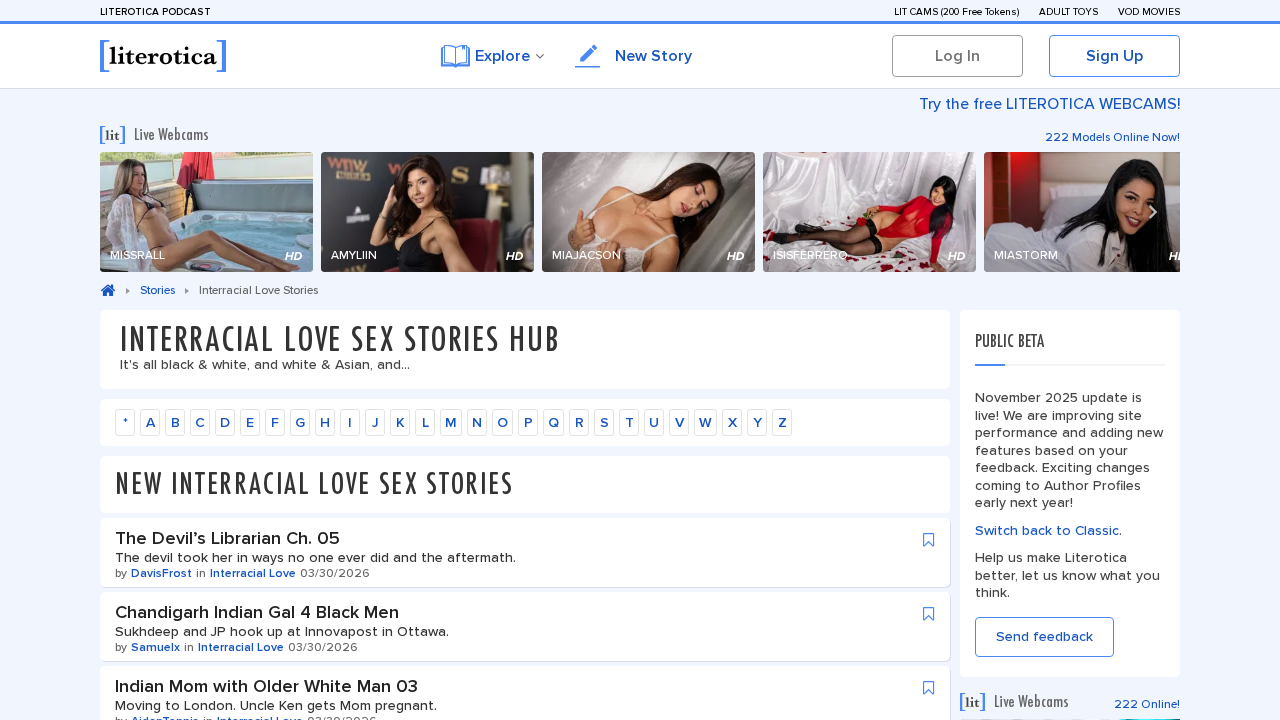The image size is (1280, 720).
Task: Filter stories by letter J
Action: [x=375, y=422]
